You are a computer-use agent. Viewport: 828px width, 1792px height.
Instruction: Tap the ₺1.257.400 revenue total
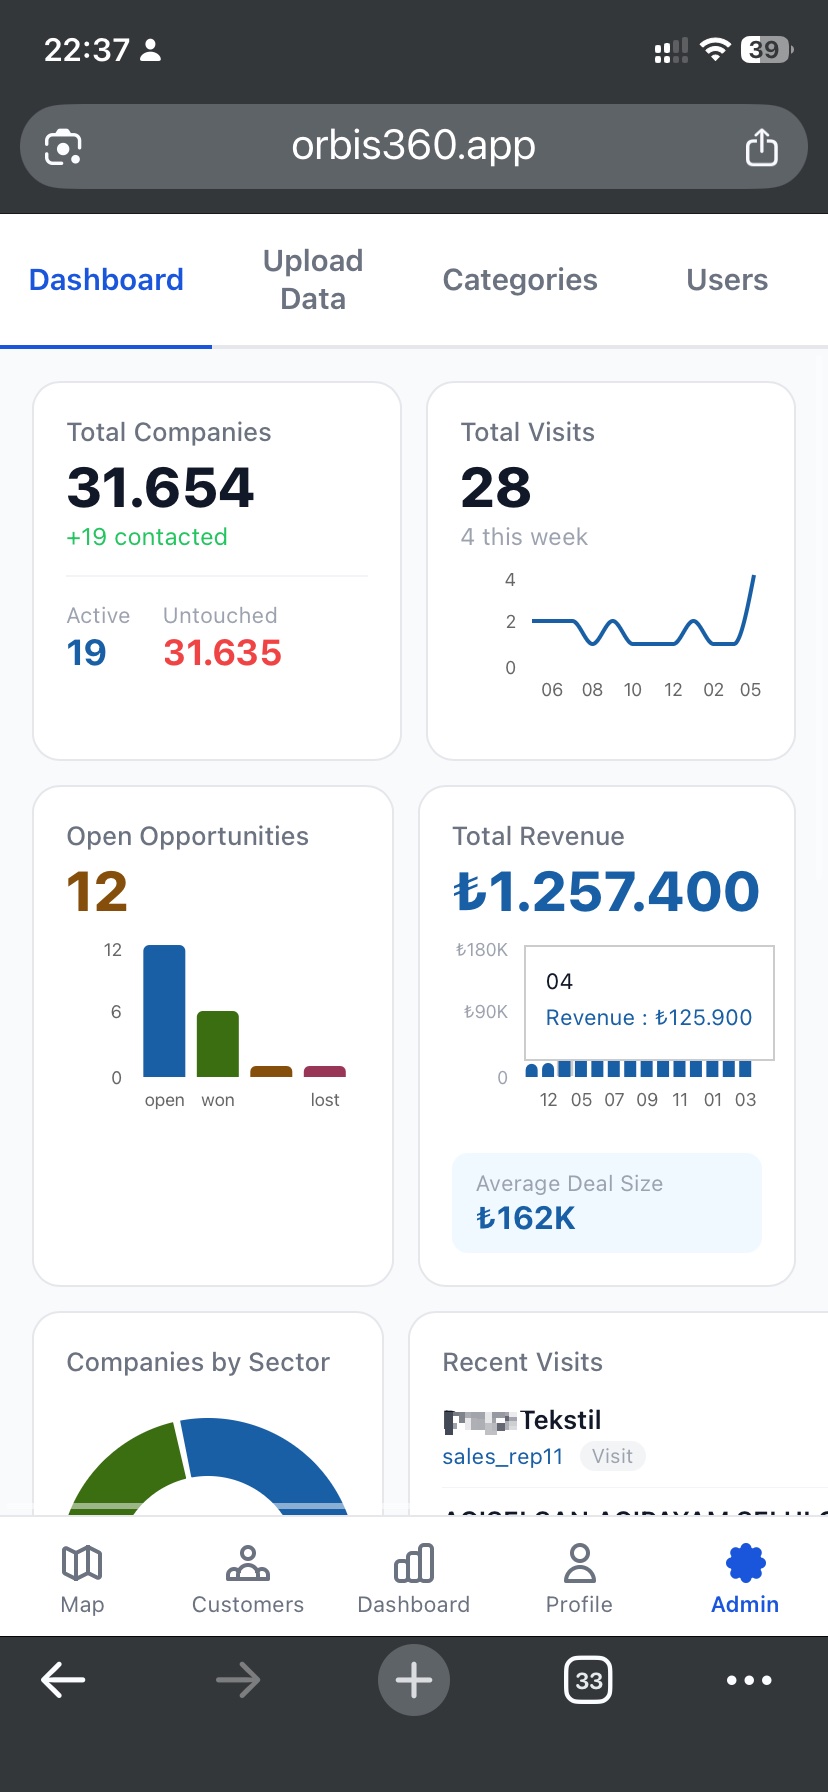[x=606, y=891]
